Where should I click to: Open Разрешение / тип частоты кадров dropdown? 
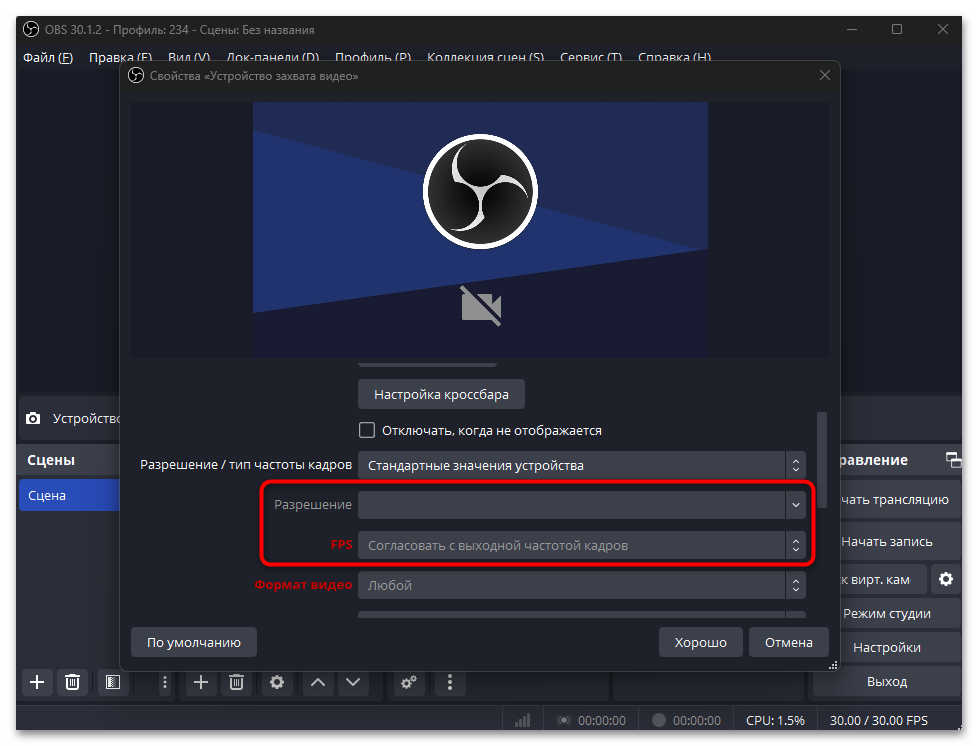pos(581,465)
